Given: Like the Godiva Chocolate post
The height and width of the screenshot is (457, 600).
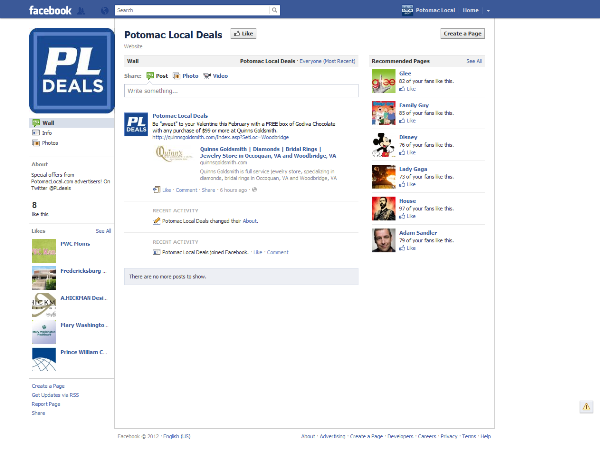Looking at the screenshot, I should [167, 190].
